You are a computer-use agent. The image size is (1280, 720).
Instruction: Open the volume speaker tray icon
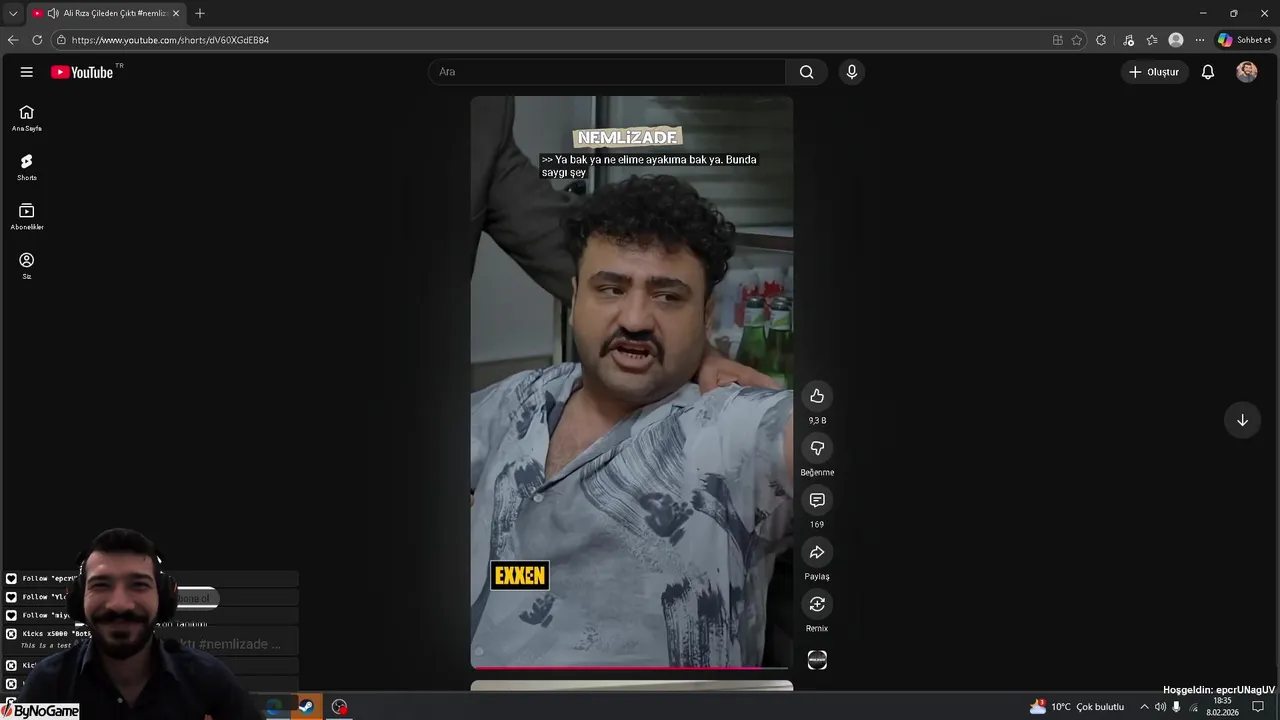[1160, 707]
